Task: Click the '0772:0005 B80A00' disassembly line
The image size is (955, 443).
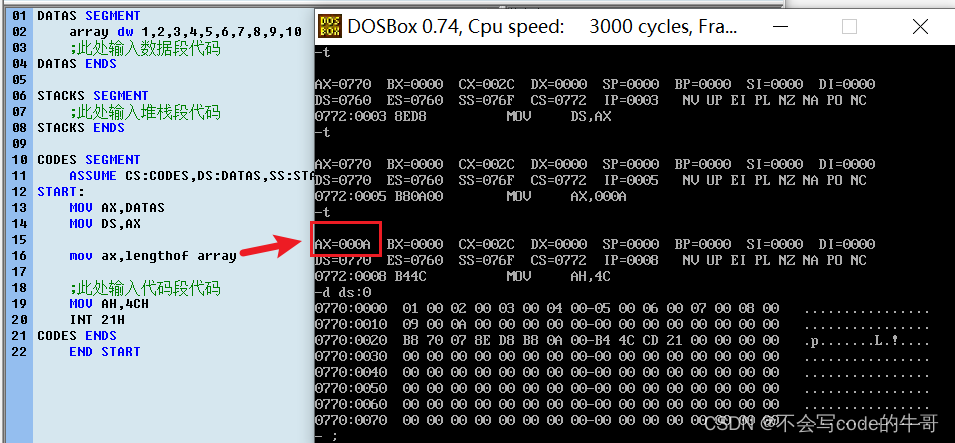Action: tap(471, 196)
